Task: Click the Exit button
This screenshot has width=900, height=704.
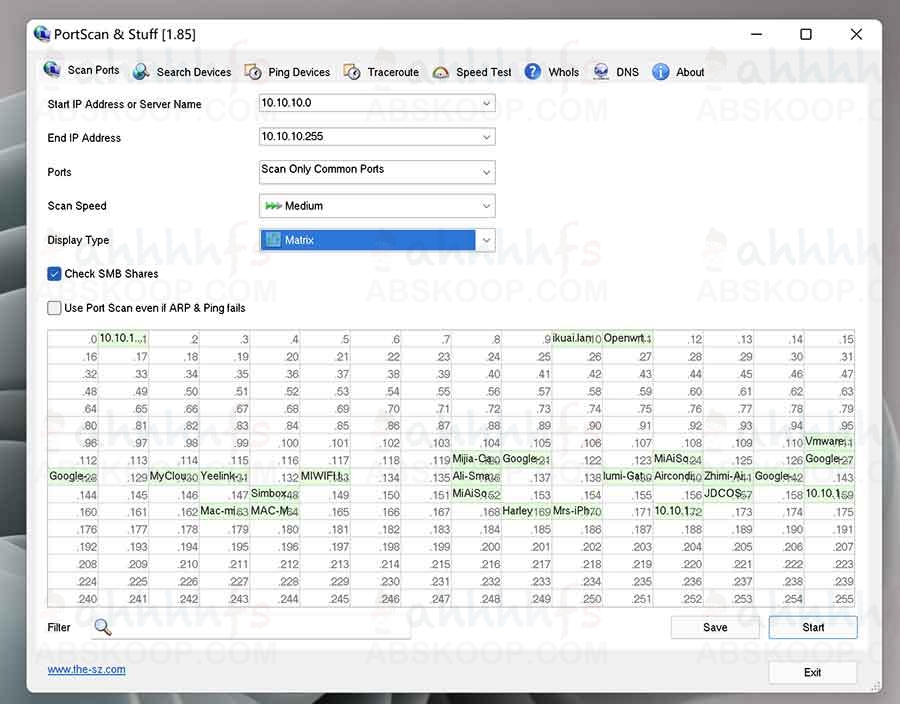Action: (812, 672)
